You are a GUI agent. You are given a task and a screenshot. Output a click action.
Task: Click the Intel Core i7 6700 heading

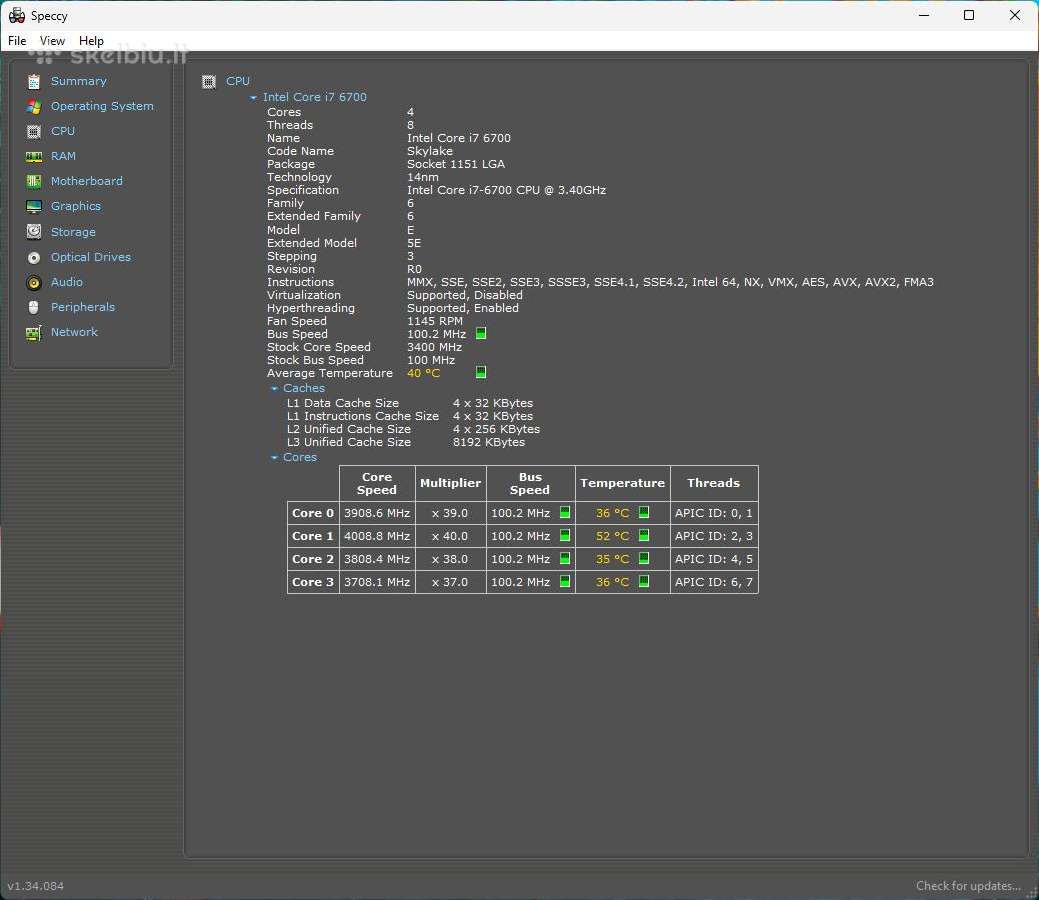(315, 97)
